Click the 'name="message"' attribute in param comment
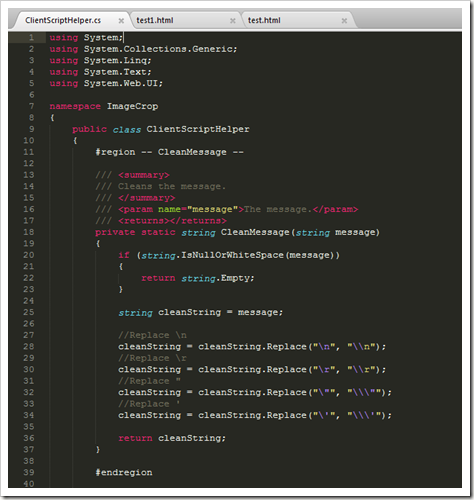 (x=198, y=209)
